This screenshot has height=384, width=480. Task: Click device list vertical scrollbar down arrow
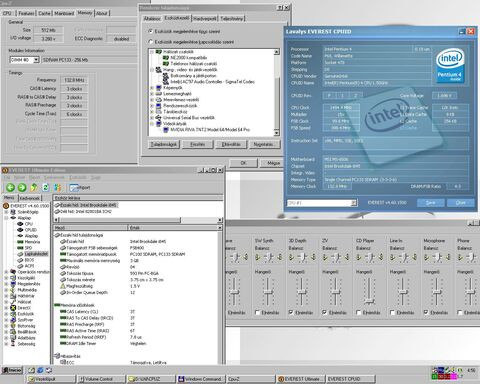276,133
